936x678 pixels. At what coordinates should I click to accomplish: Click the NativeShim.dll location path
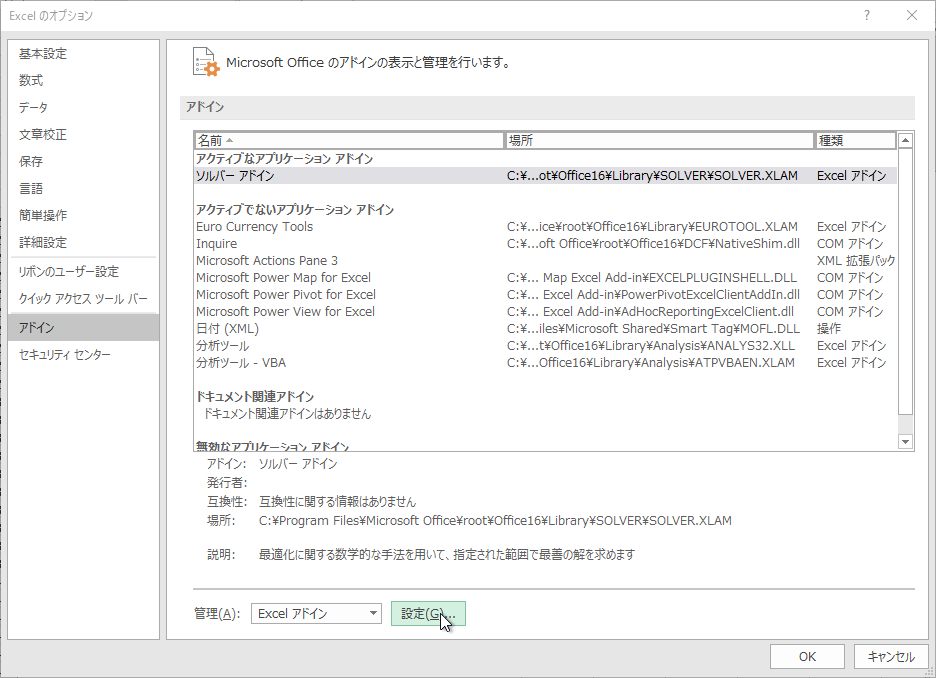coord(653,244)
